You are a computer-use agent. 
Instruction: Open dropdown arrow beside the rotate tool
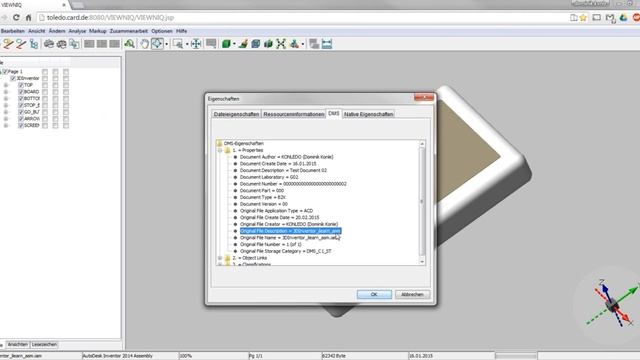167,44
